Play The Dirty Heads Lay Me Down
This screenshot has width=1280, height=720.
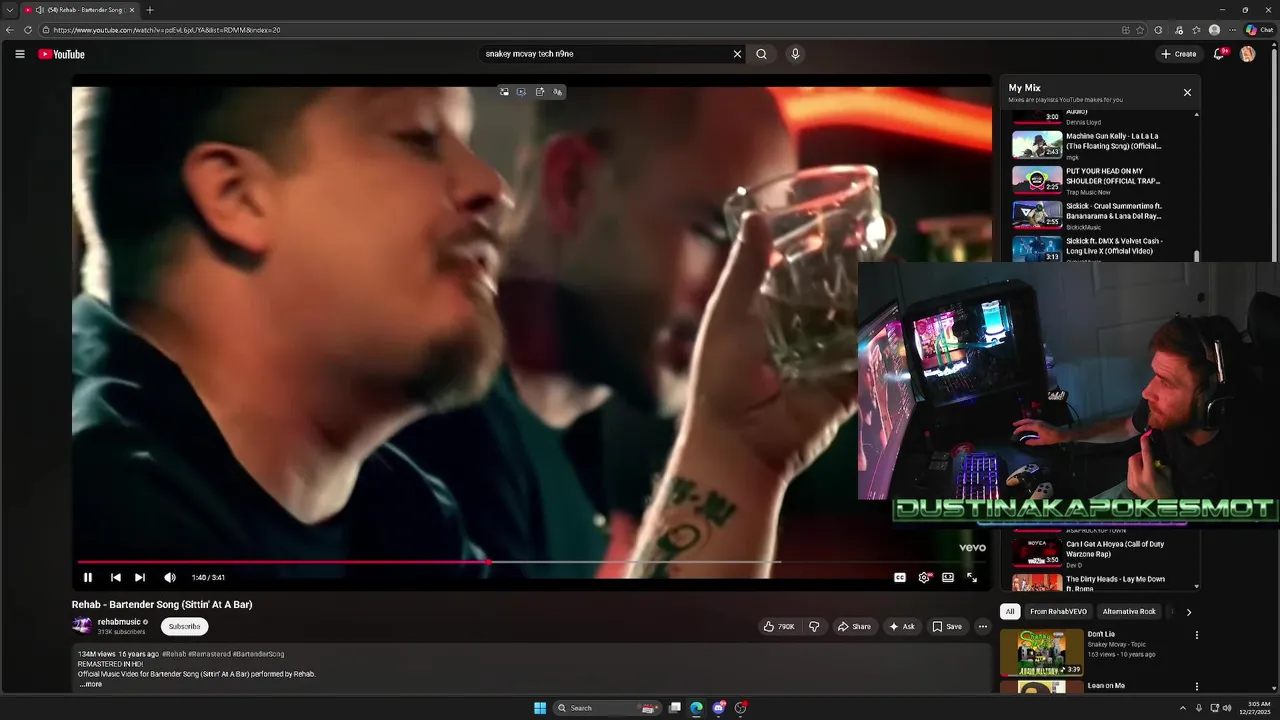(1087, 582)
